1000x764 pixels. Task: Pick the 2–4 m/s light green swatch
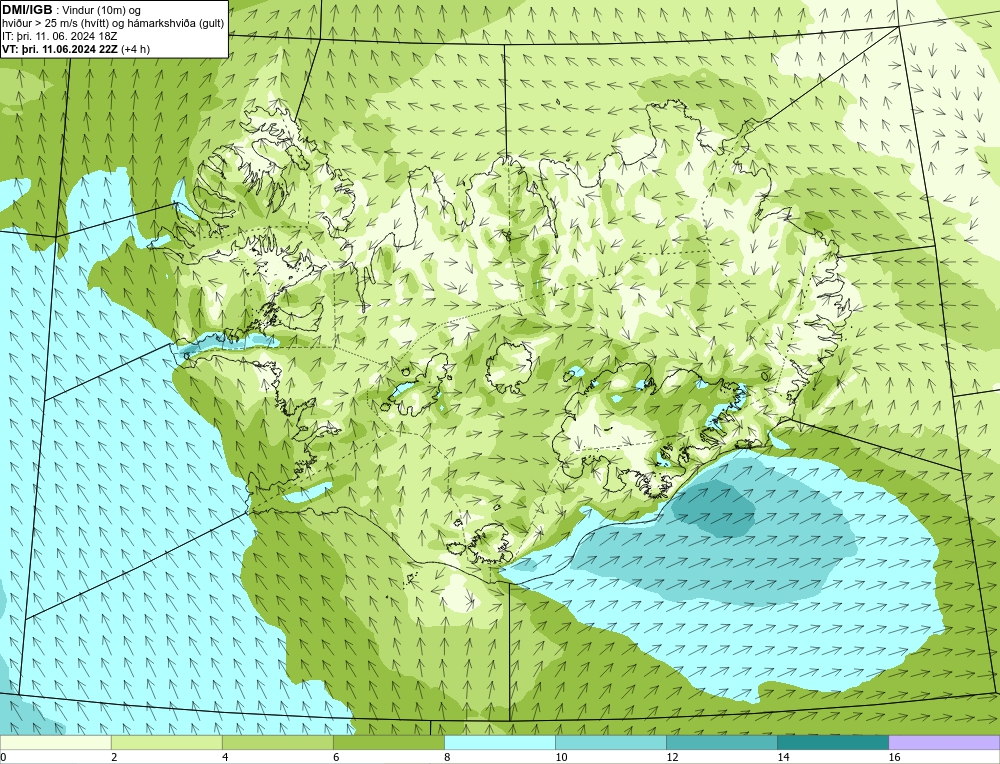point(166,743)
